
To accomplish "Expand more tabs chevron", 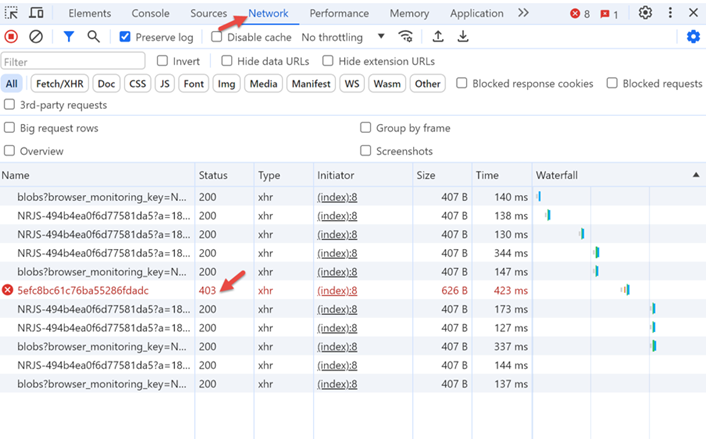I will [x=523, y=13].
